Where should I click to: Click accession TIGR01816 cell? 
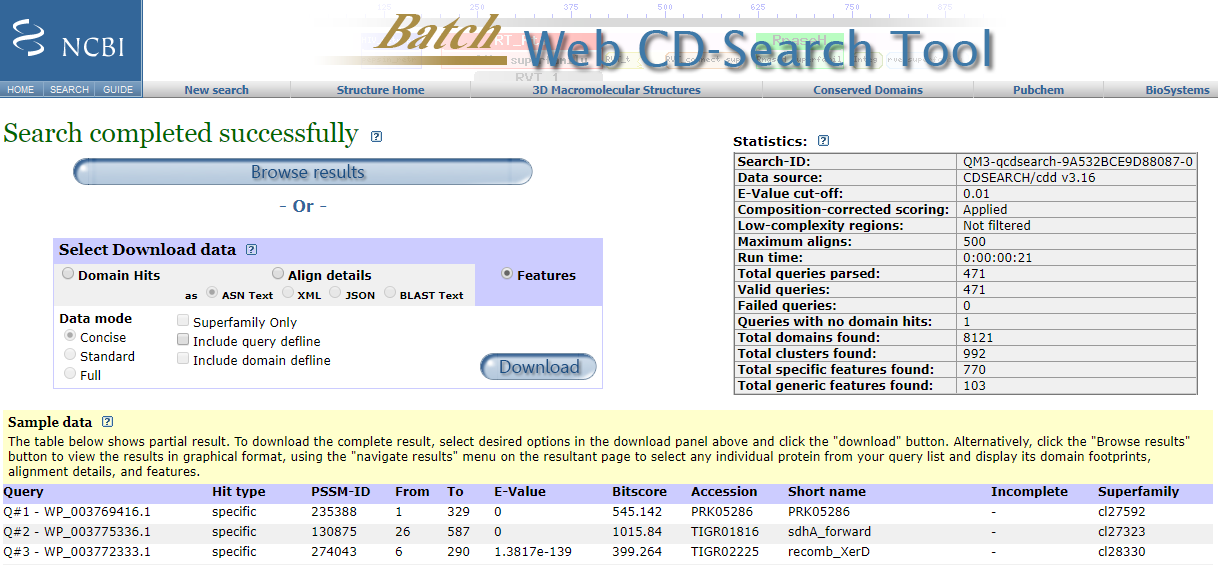click(x=726, y=531)
